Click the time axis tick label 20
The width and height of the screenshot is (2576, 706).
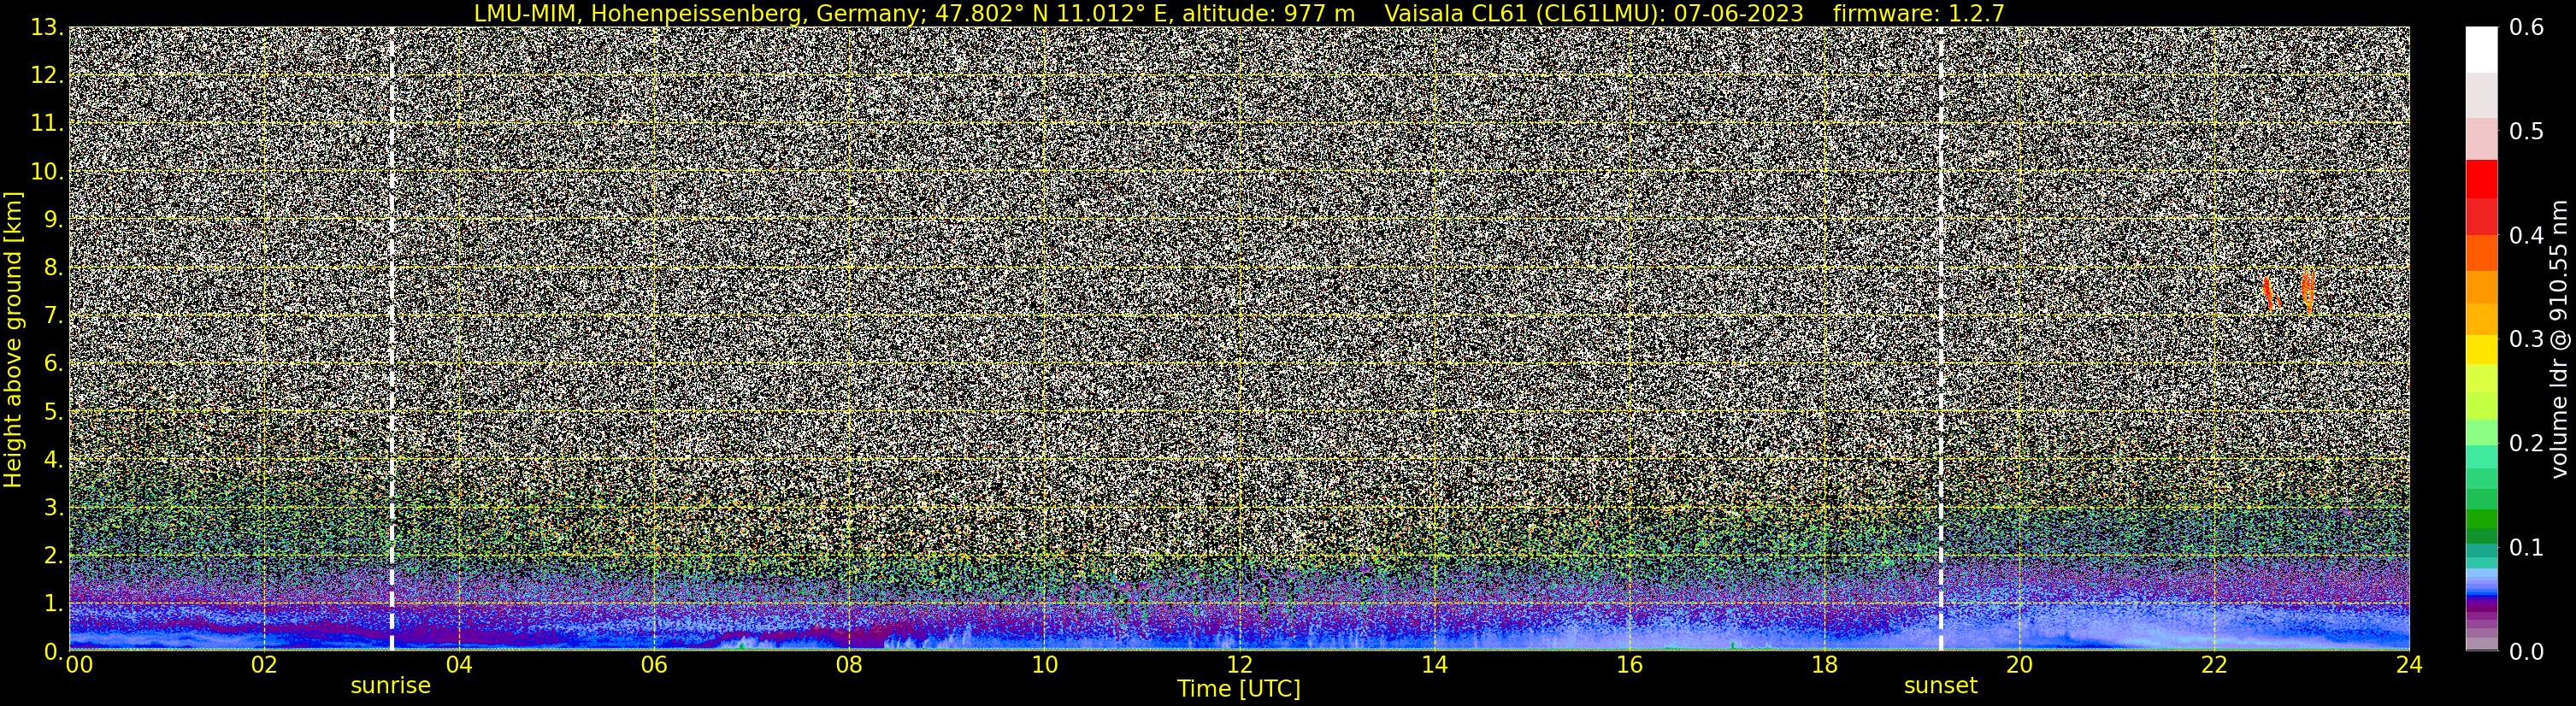[x=2019, y=665]
